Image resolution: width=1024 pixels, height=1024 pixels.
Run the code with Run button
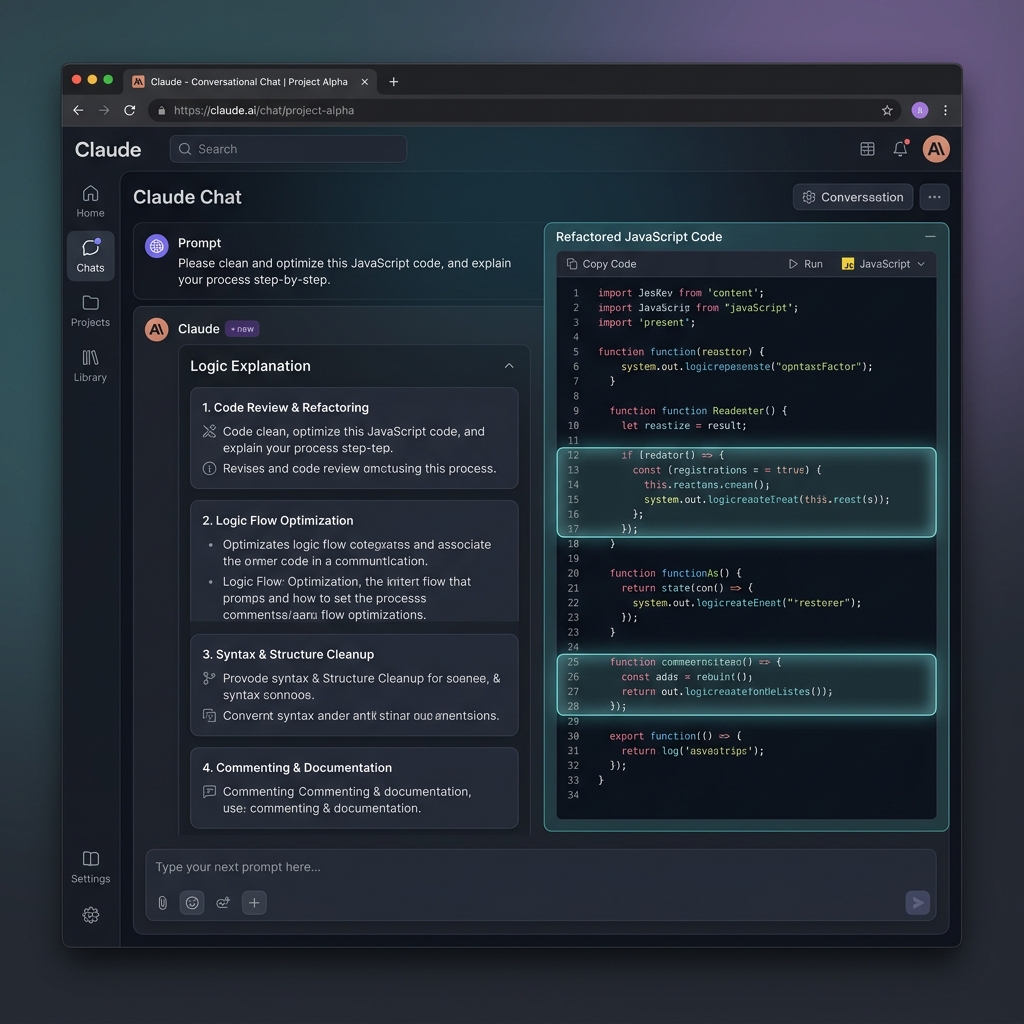pos(805,264)
